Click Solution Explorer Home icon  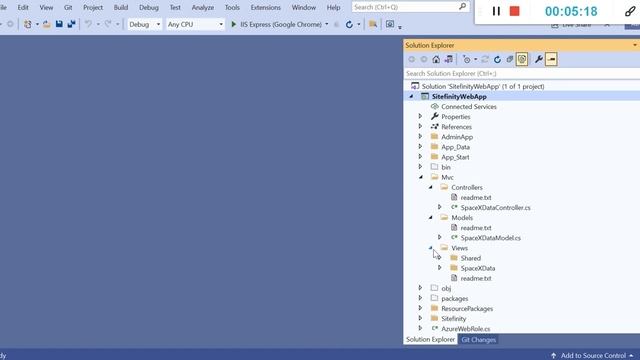coord(436,59)
